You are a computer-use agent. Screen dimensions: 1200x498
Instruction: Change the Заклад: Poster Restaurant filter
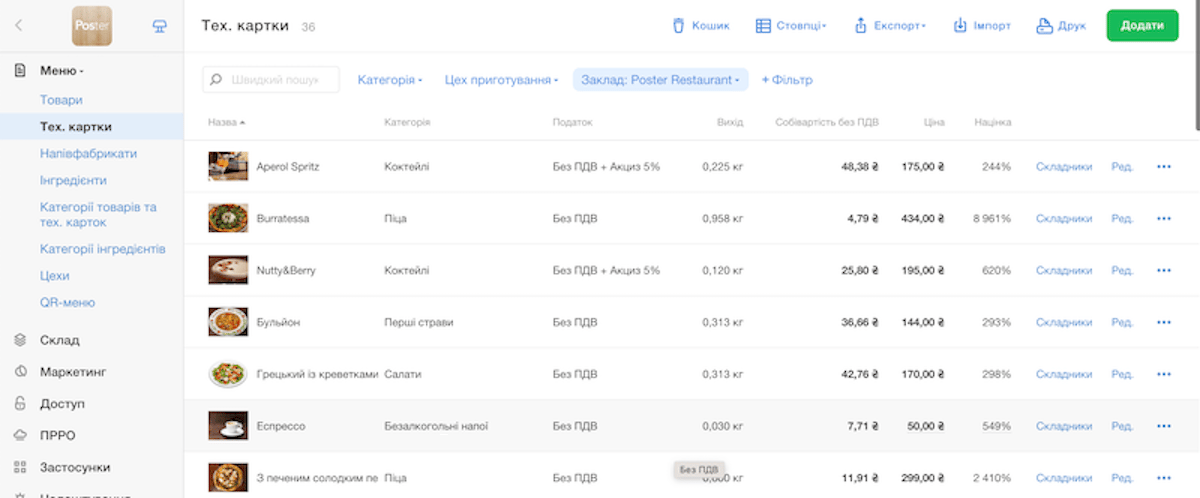pyautogui.click(x=660, y=80)
